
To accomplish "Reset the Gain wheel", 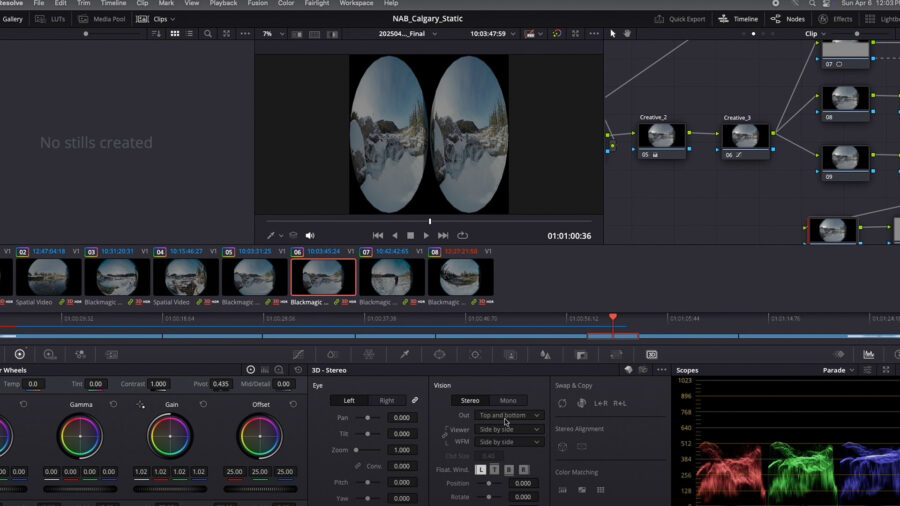I will [x=203, y=404].
